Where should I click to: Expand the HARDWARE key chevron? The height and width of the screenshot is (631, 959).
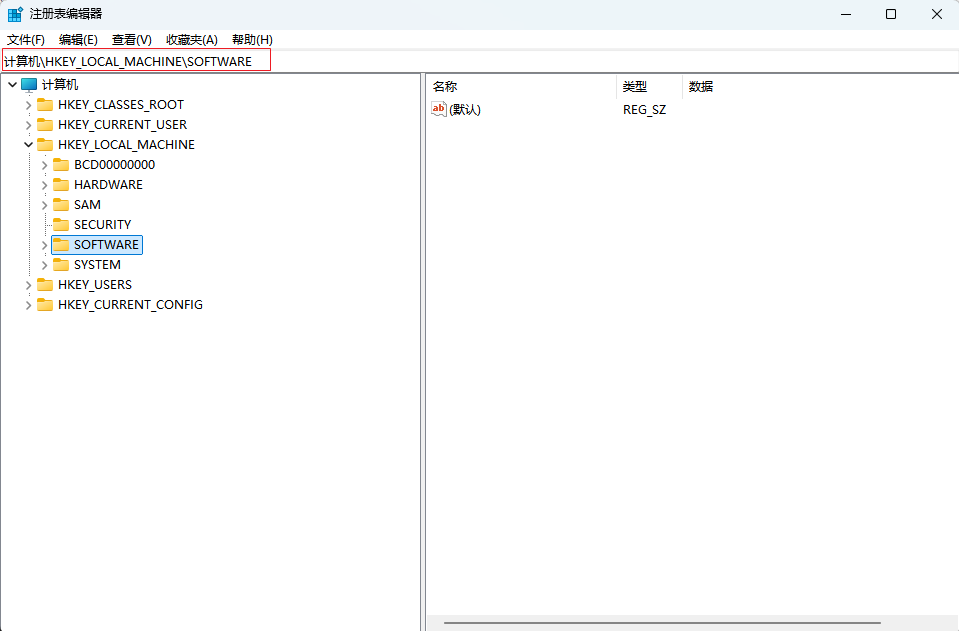pyautogui.click(x=44, y=185)
